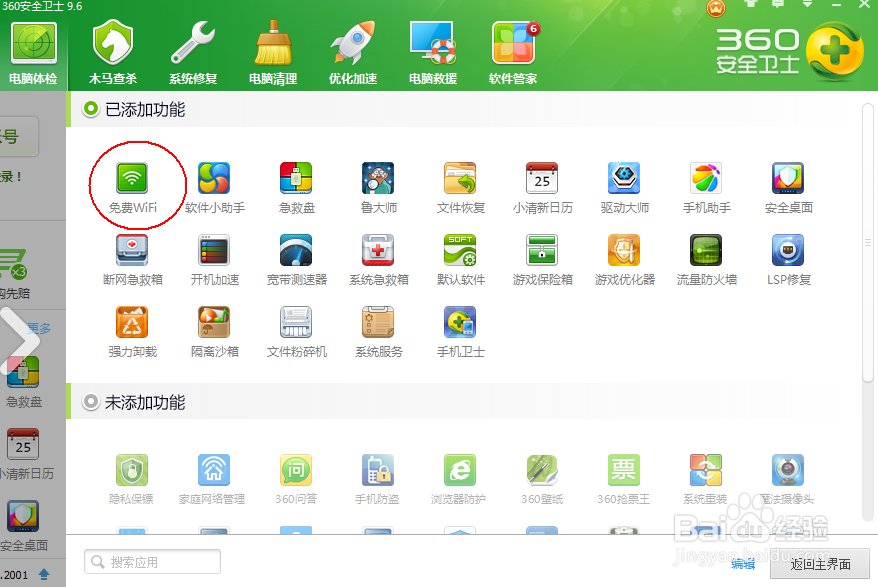The height and width of the screenshot is (587, 878).
Task: Click the 更多 link in sidebar
Action: pos(40,328)
